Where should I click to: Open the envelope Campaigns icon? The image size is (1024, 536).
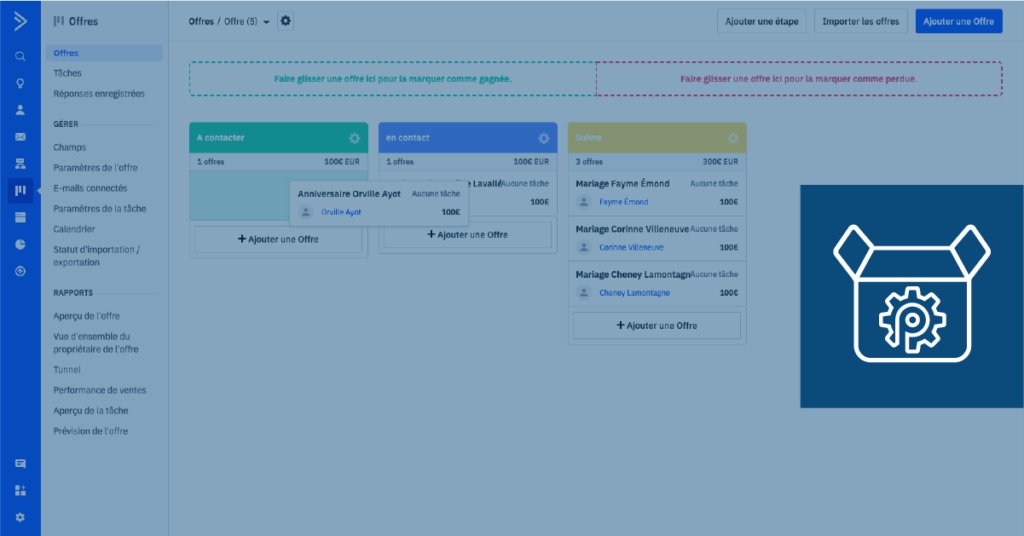[x=20, y=136]
